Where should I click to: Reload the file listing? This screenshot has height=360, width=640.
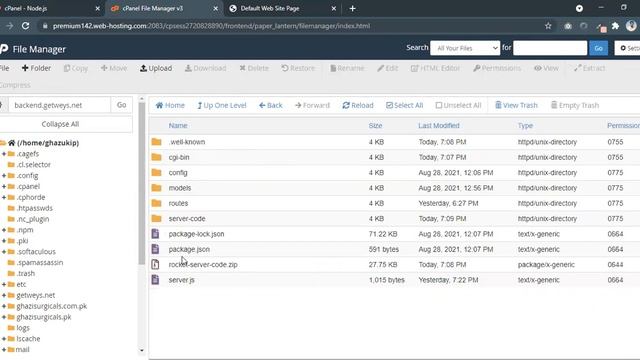pos(358,105)
